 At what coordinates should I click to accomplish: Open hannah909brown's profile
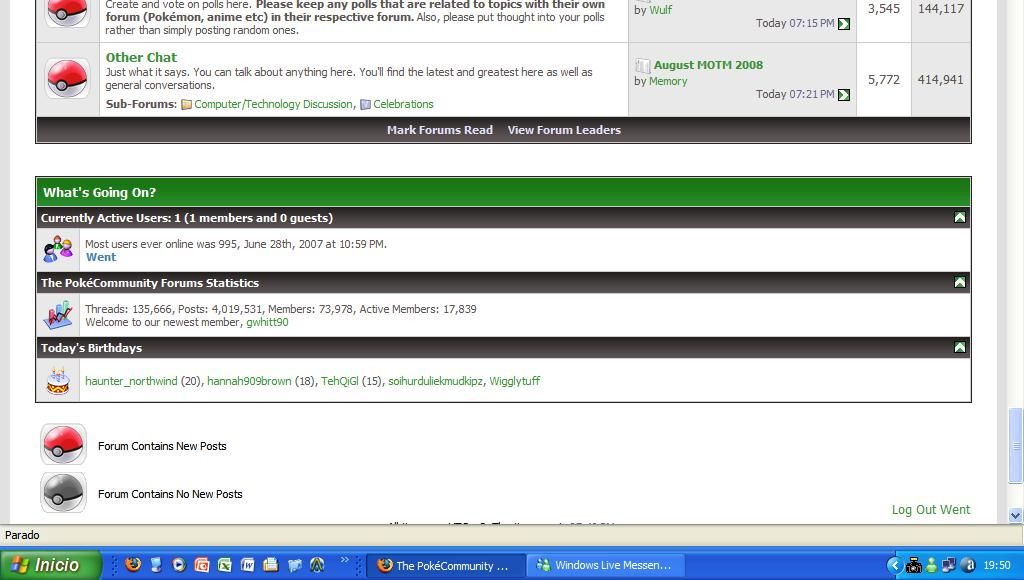(x=249, y=381)
